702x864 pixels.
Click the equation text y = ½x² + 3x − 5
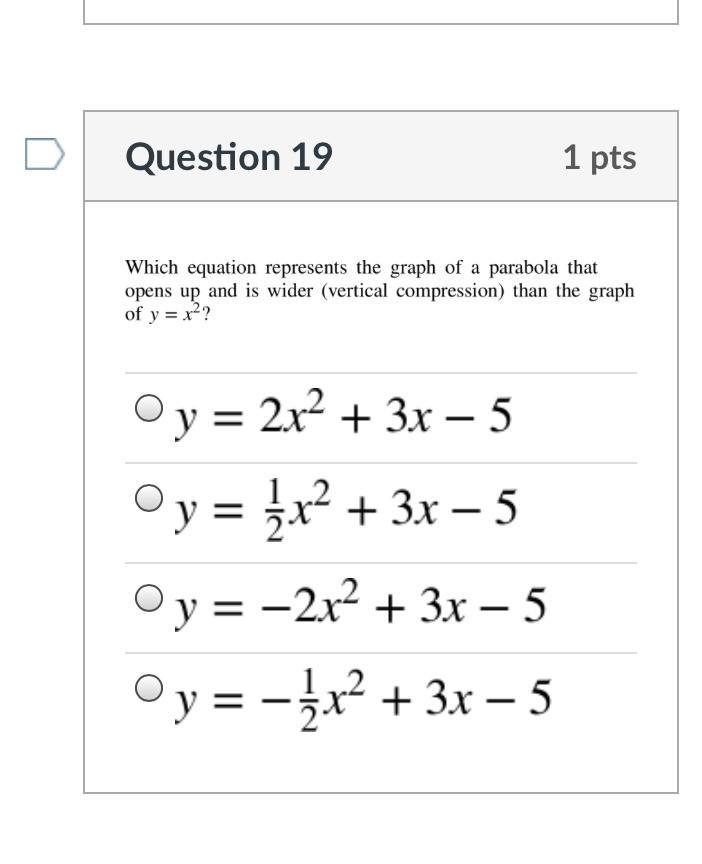(345, 510)
